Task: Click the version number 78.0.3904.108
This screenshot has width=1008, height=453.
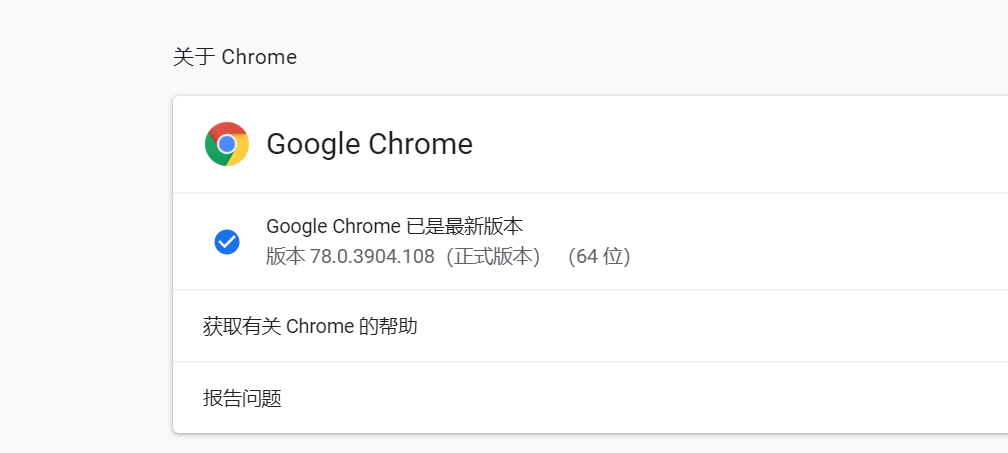Action: click(x=372, y=257)
